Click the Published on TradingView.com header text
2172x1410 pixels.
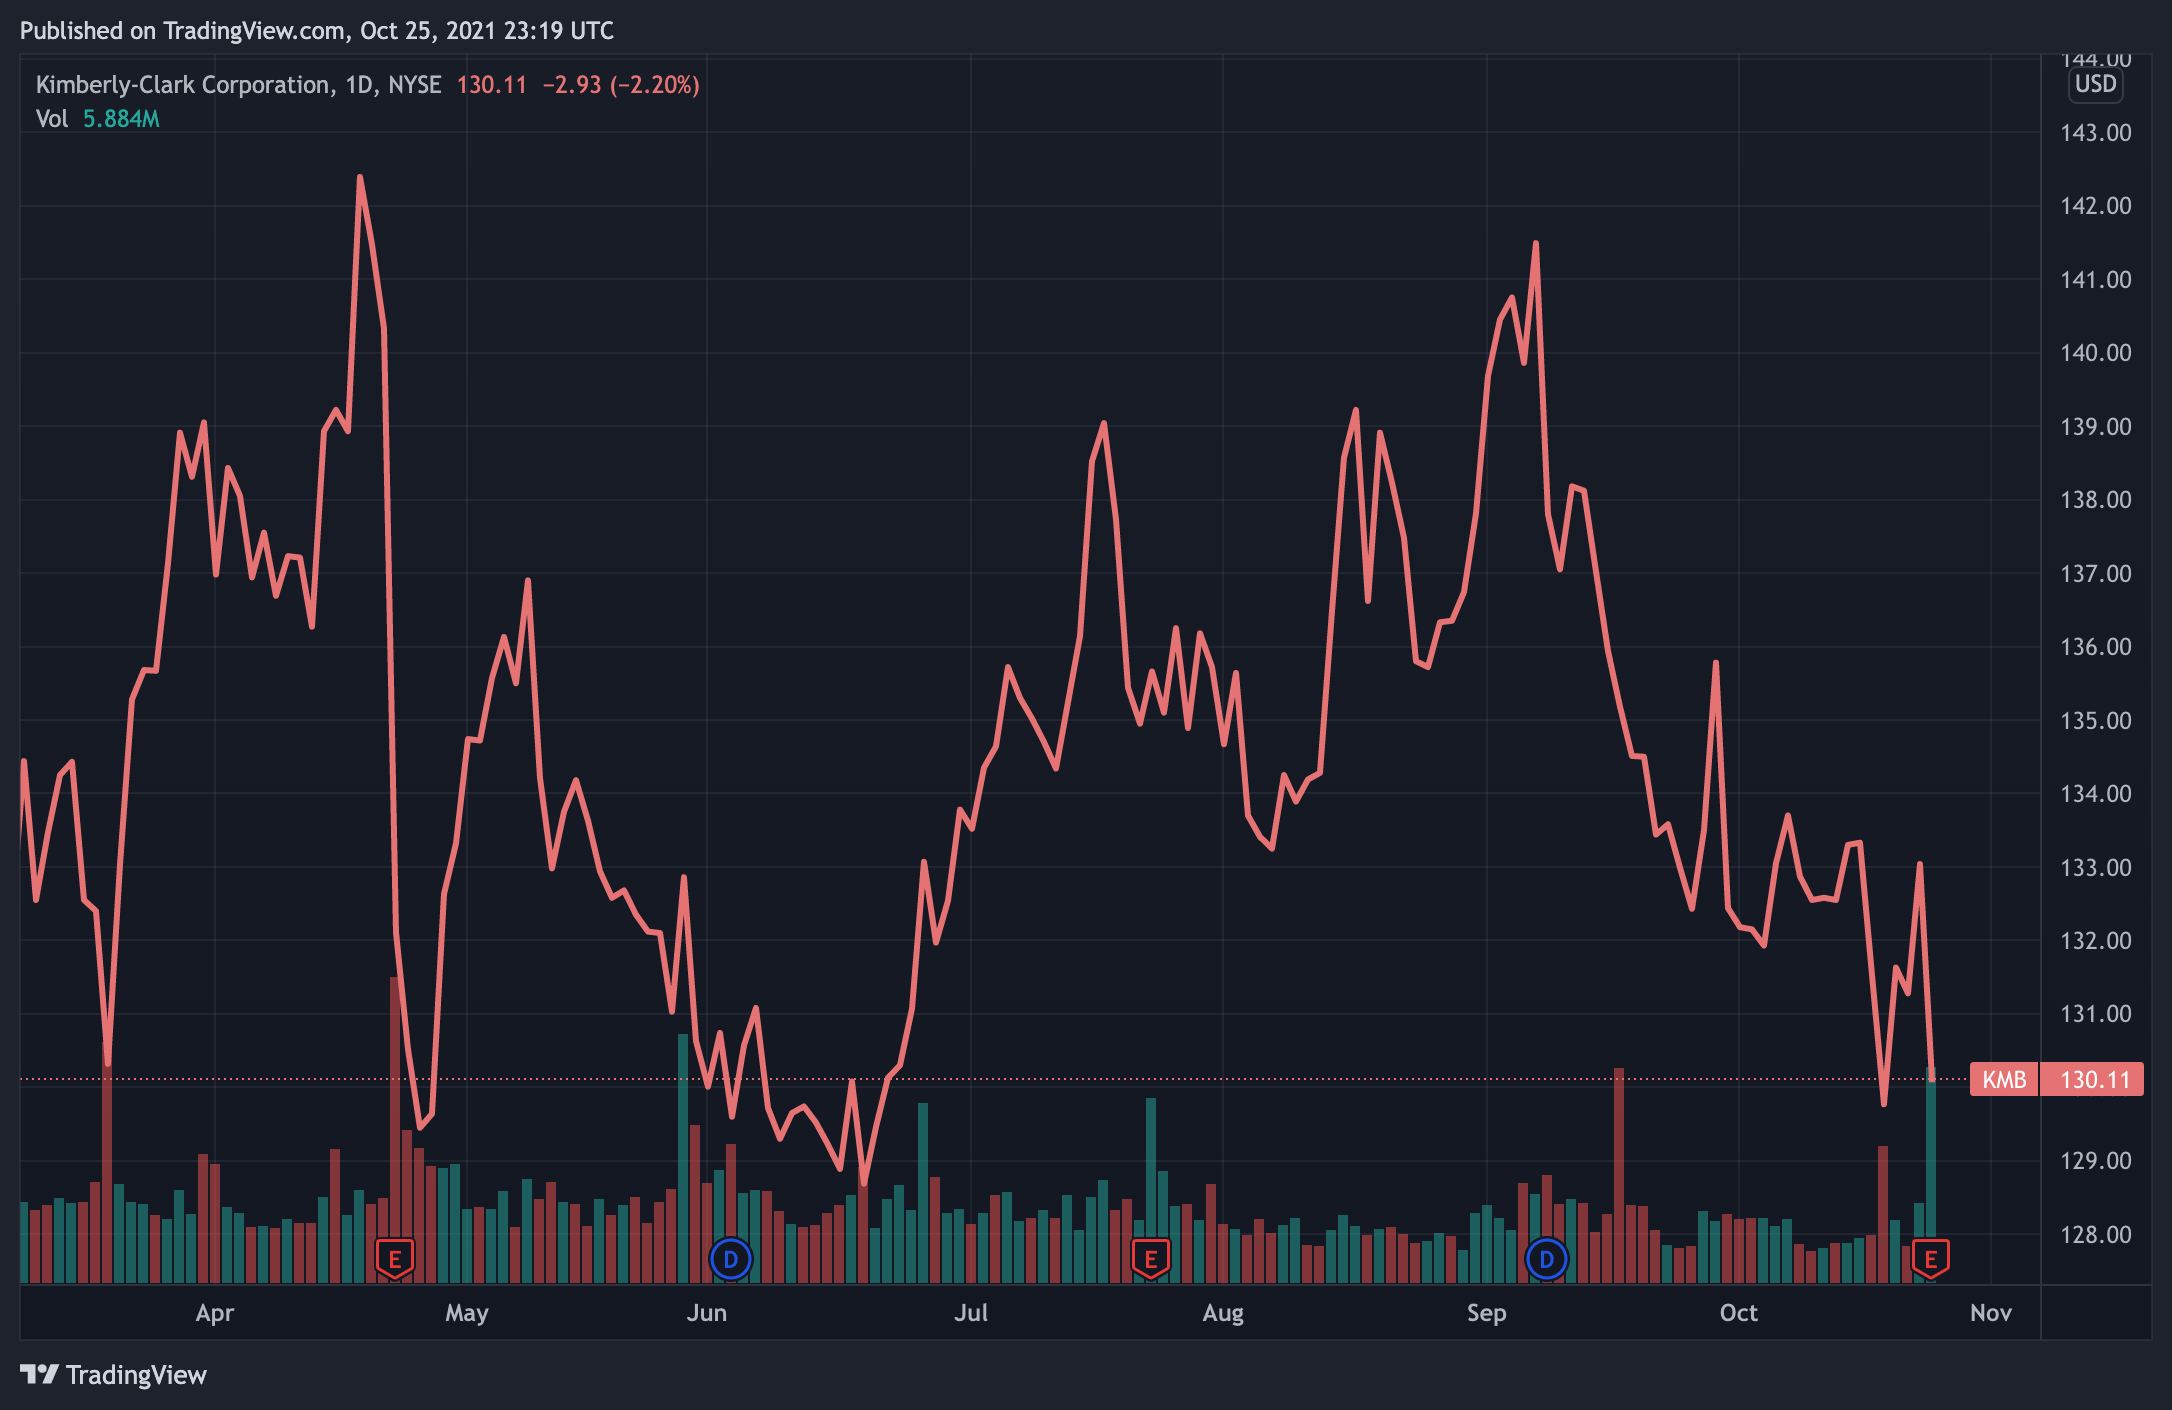pyautogui.click(x=316, y=31)
